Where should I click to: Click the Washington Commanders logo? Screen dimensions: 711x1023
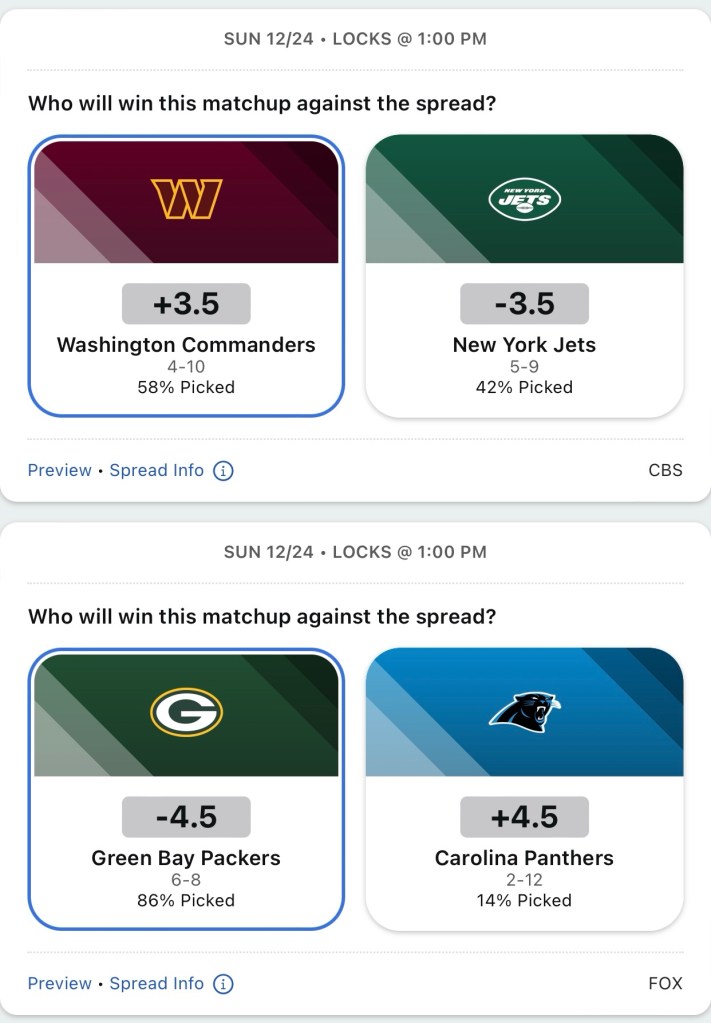[186, 199]
